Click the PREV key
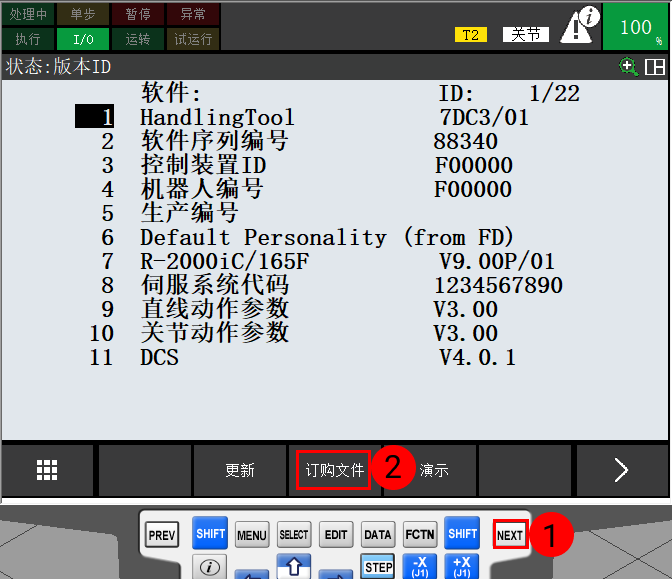The image size is (672, 579). pos(162,535)
